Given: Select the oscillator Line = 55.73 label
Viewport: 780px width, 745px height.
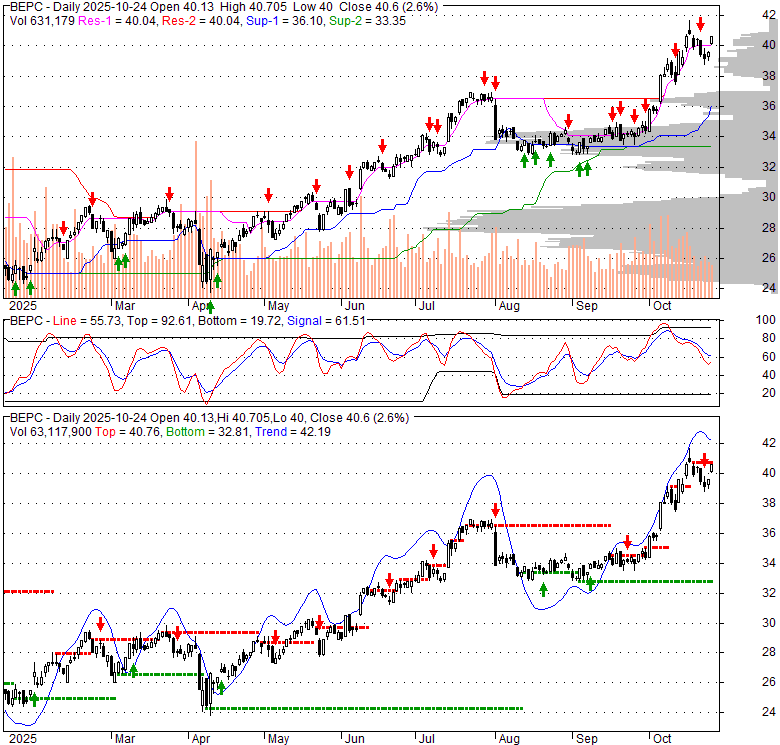Looking at the screenshot, I should (87, 321).
